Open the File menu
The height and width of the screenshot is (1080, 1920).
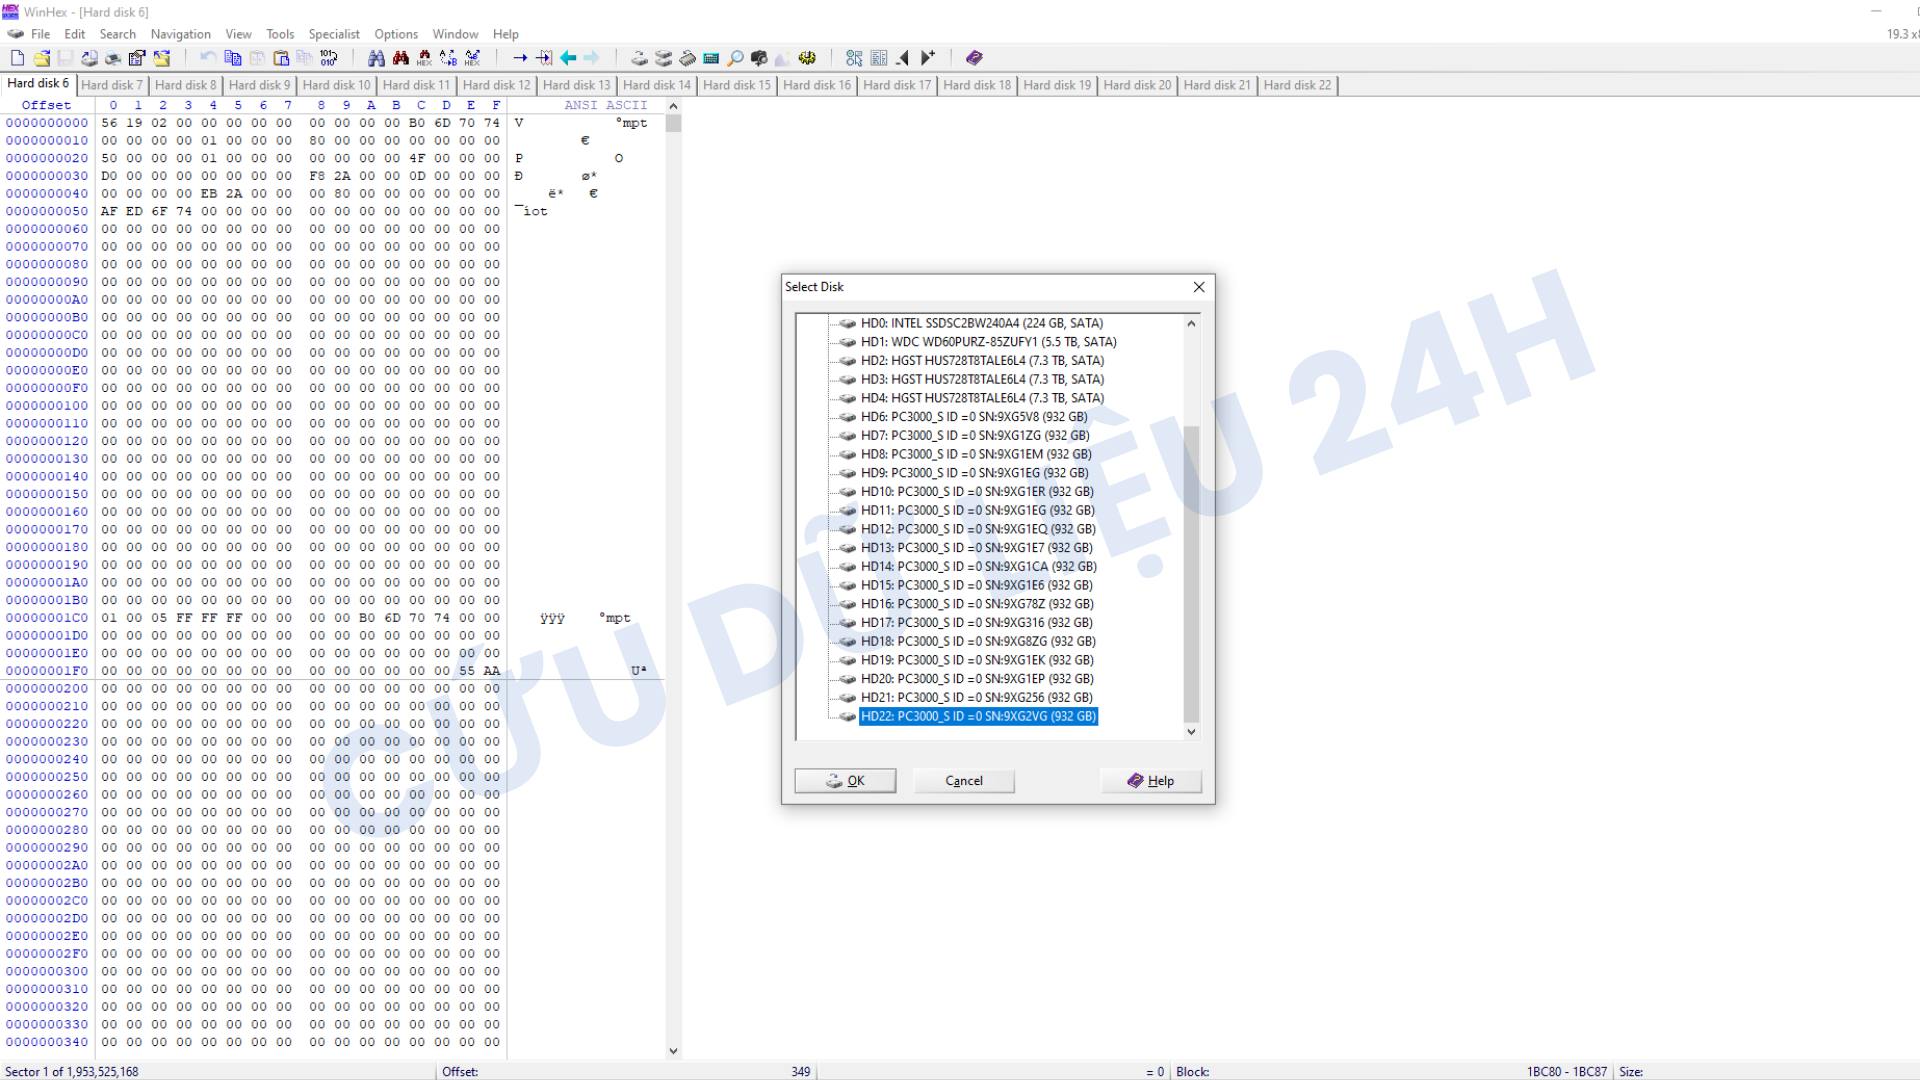click(40, 34)
